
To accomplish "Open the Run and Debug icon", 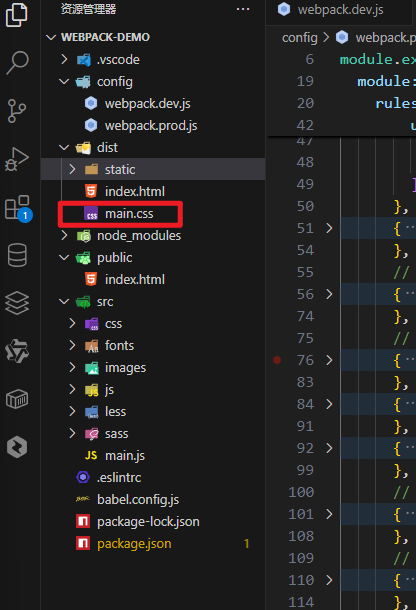I will tap(17, 159).
